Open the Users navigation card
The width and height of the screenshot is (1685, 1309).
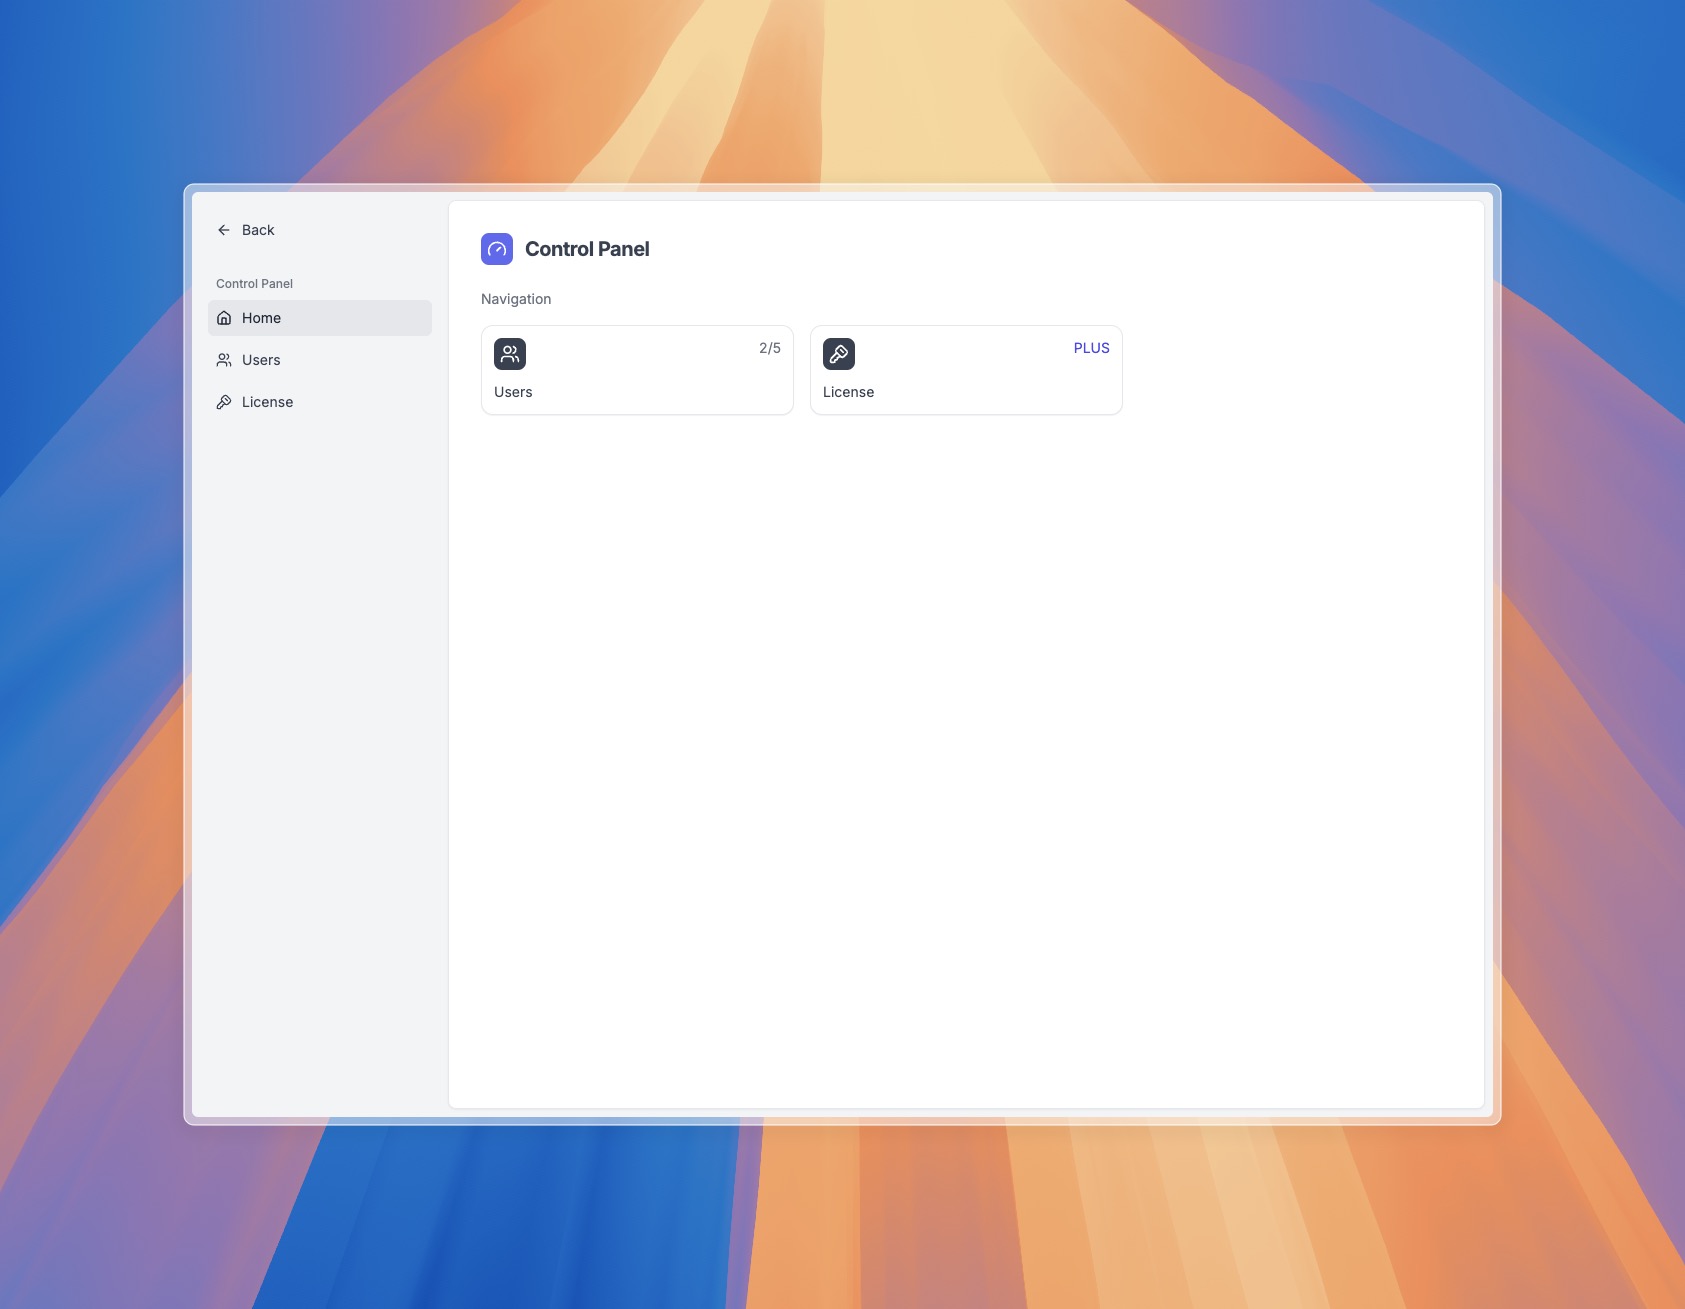coord(637,370)
